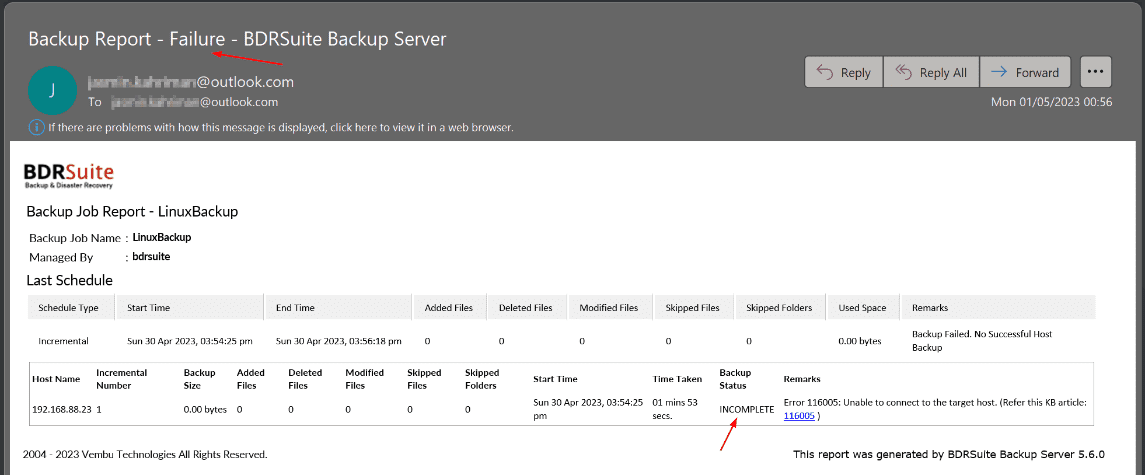This screenshot has width=1145, height=475.
Task: Open KB article link 116005
Action: [799, 416]
